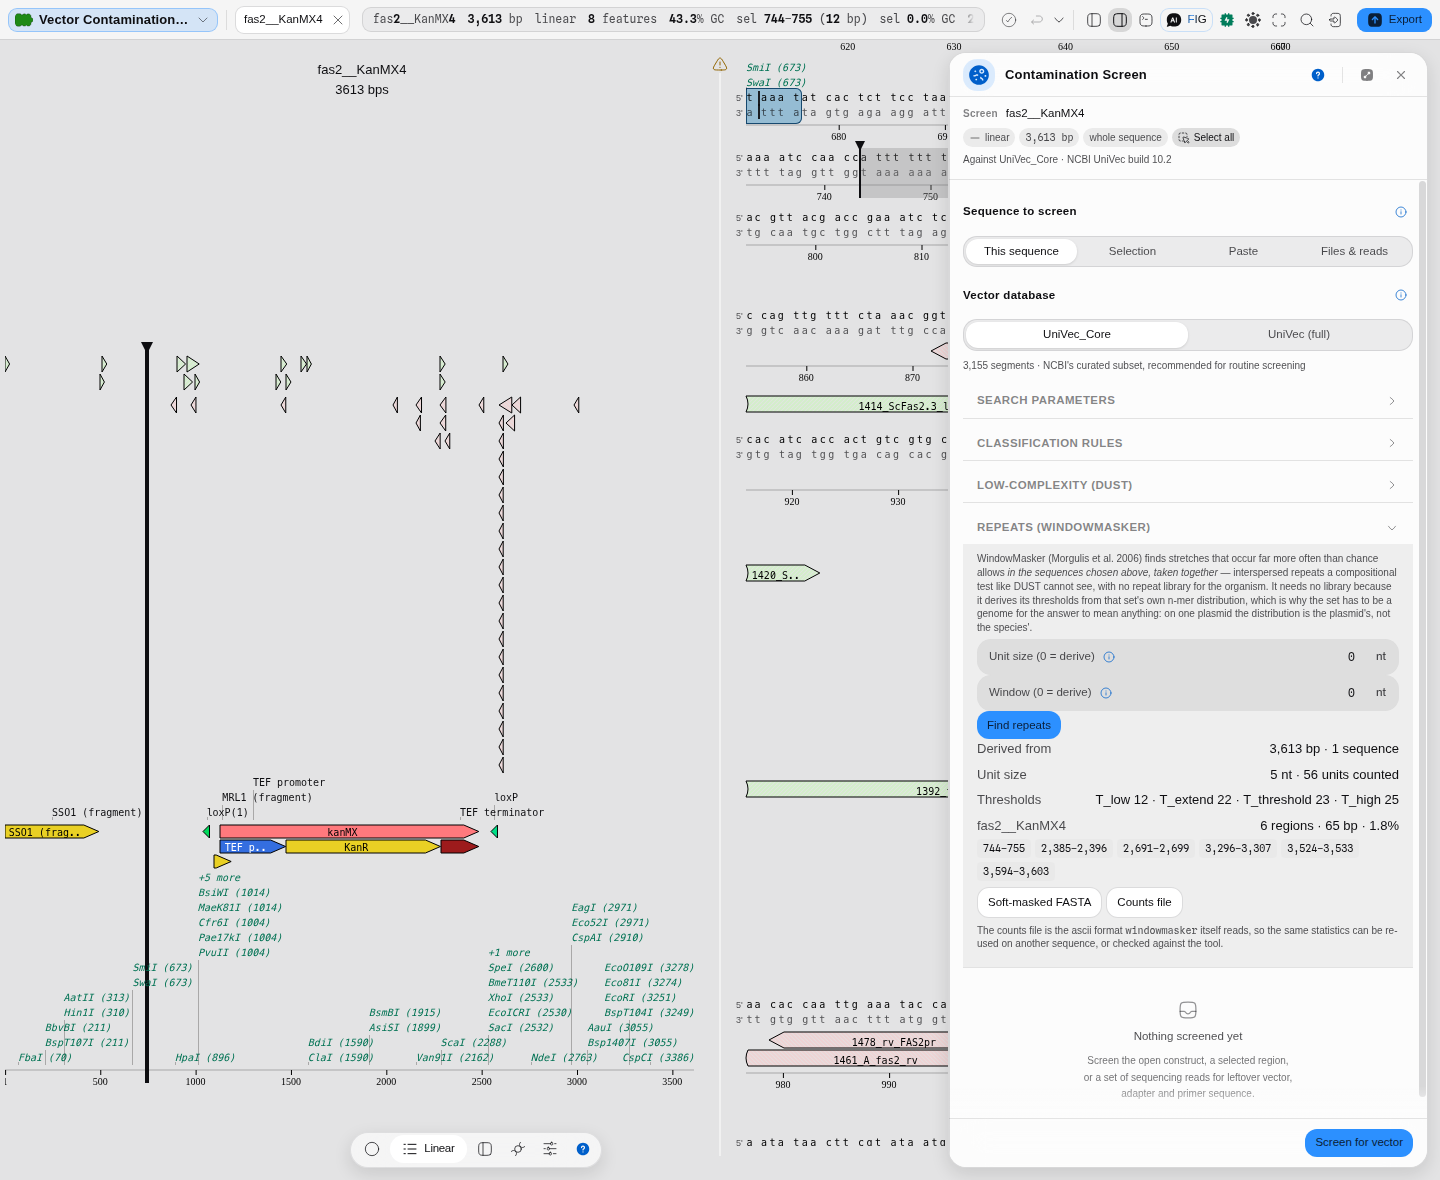Screen dimensions: 1440x1180
Task: Click the check-circle icon in top toolbar
Action: click(1009, 20)
